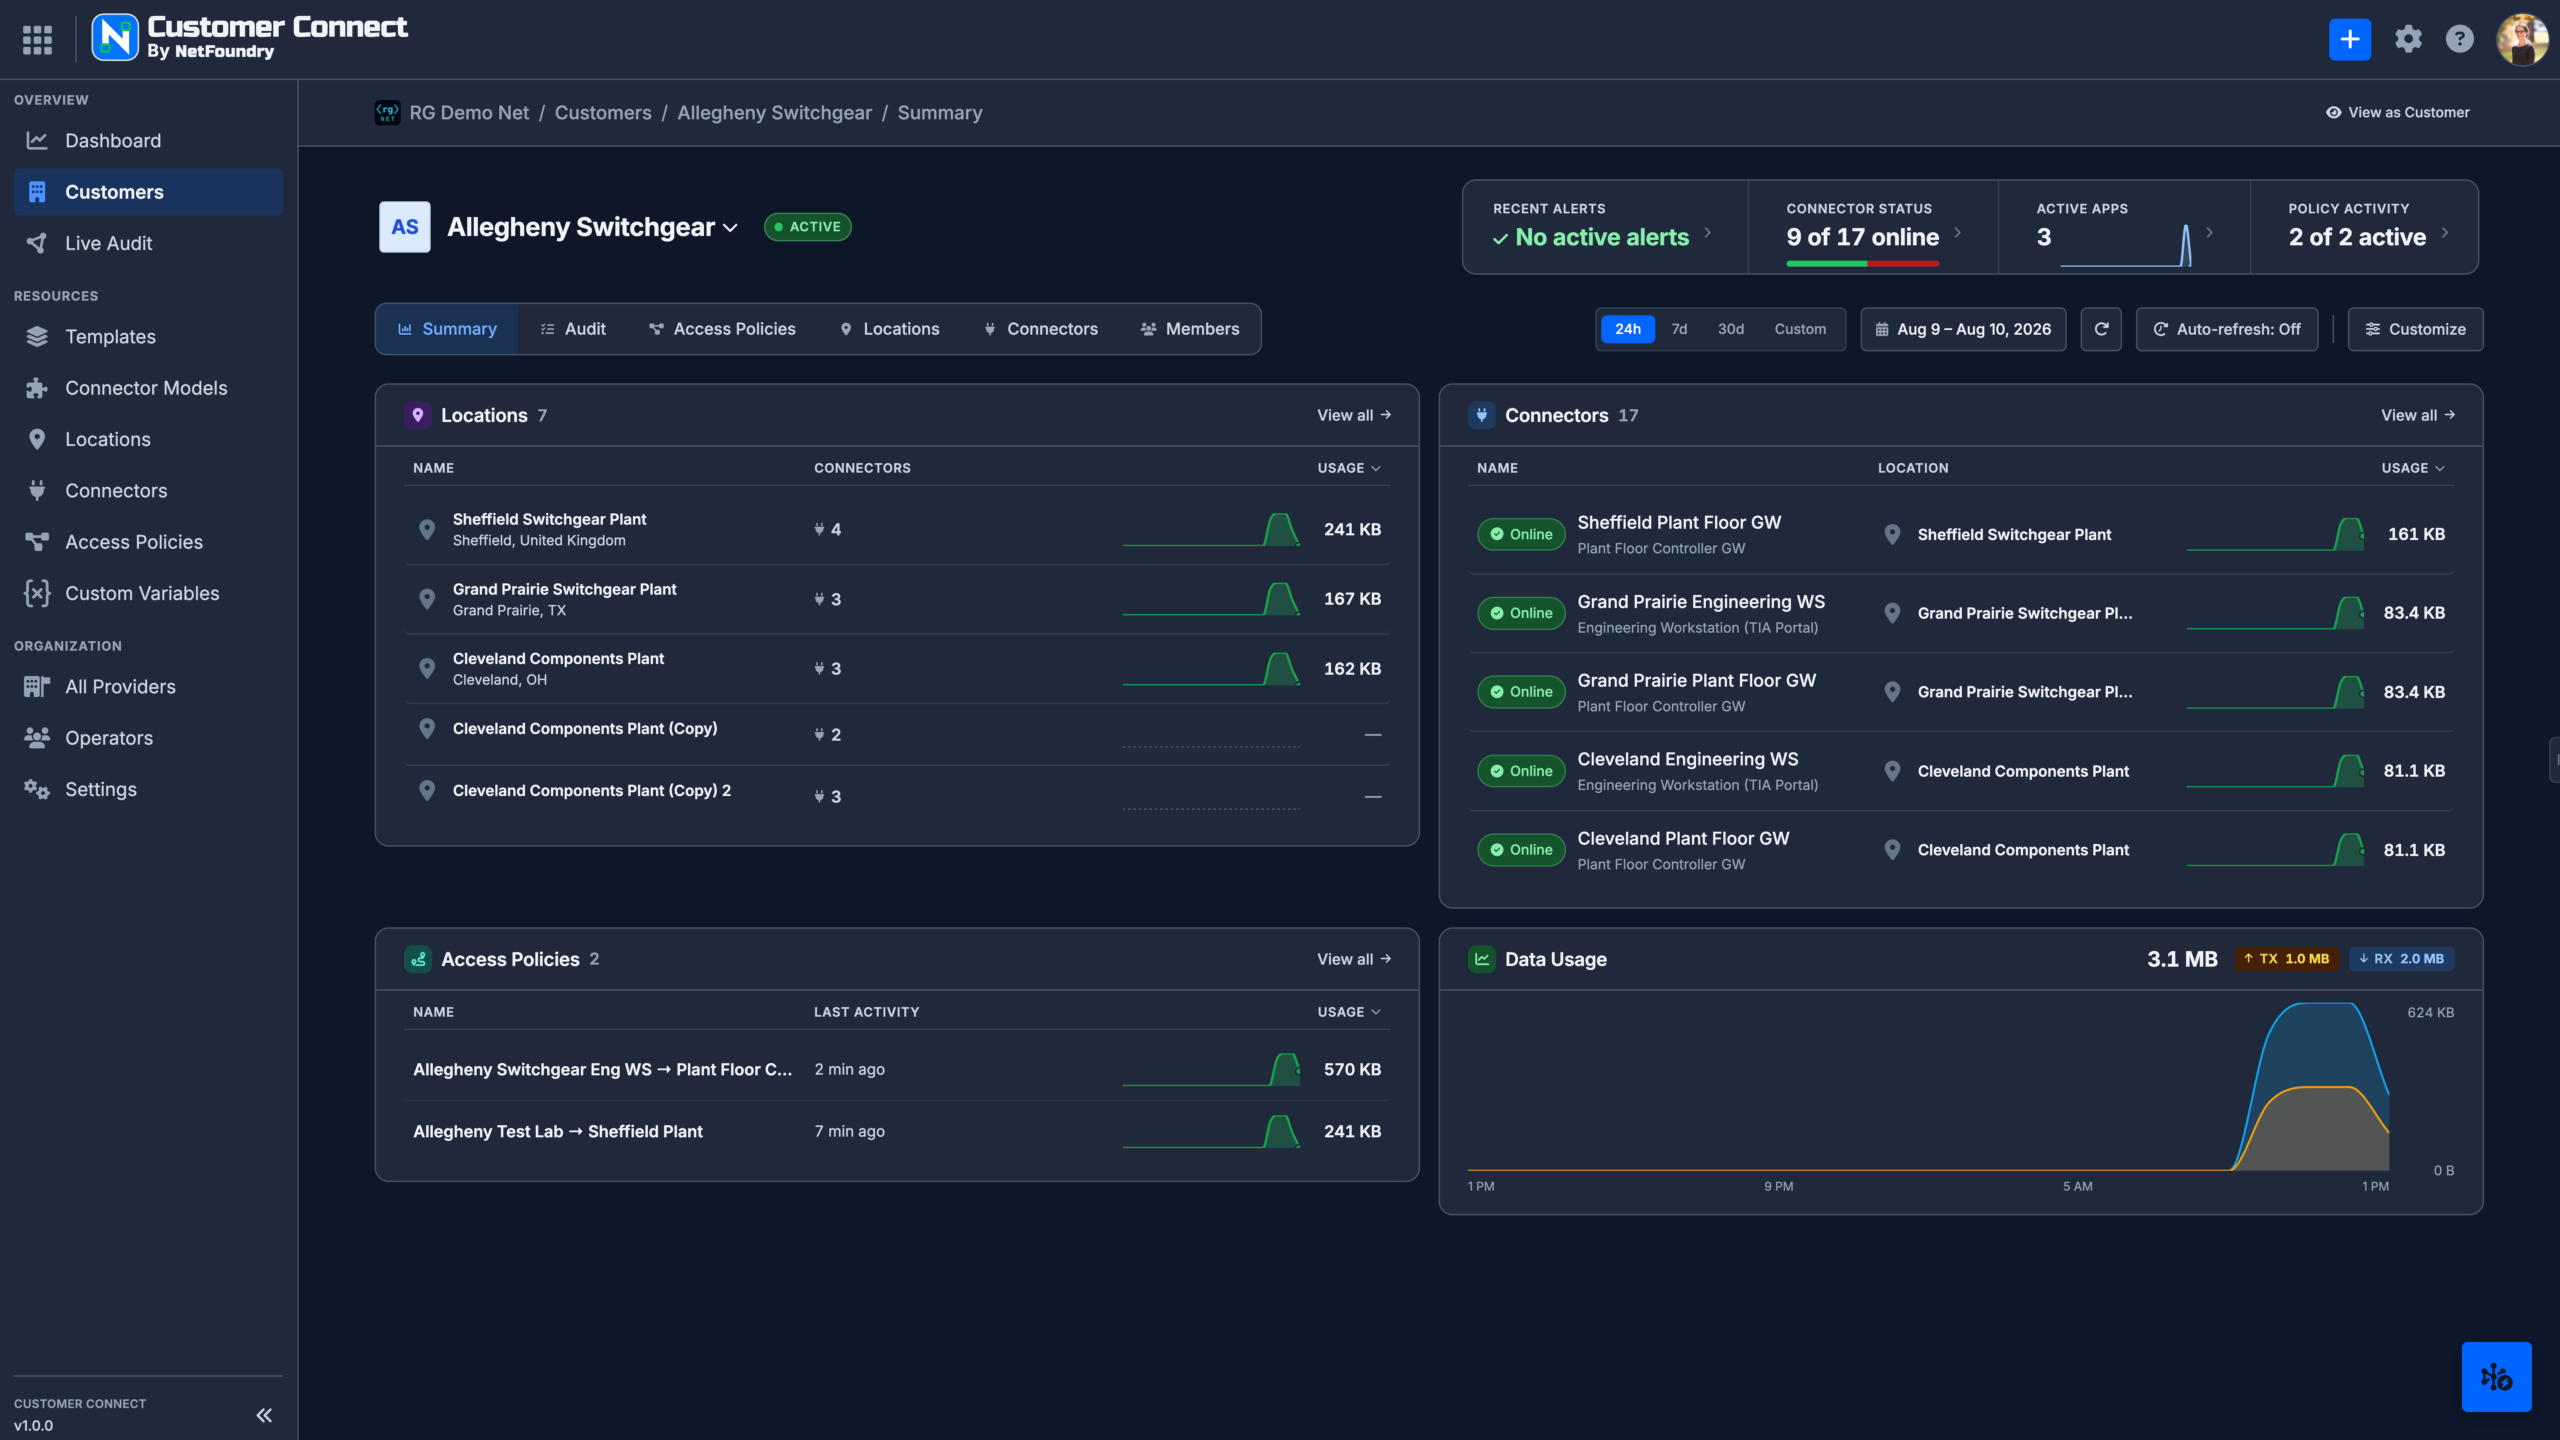The image size is (2560, 1440).
Task: Switch to the Access Policies tab
Action: (722, 329)
